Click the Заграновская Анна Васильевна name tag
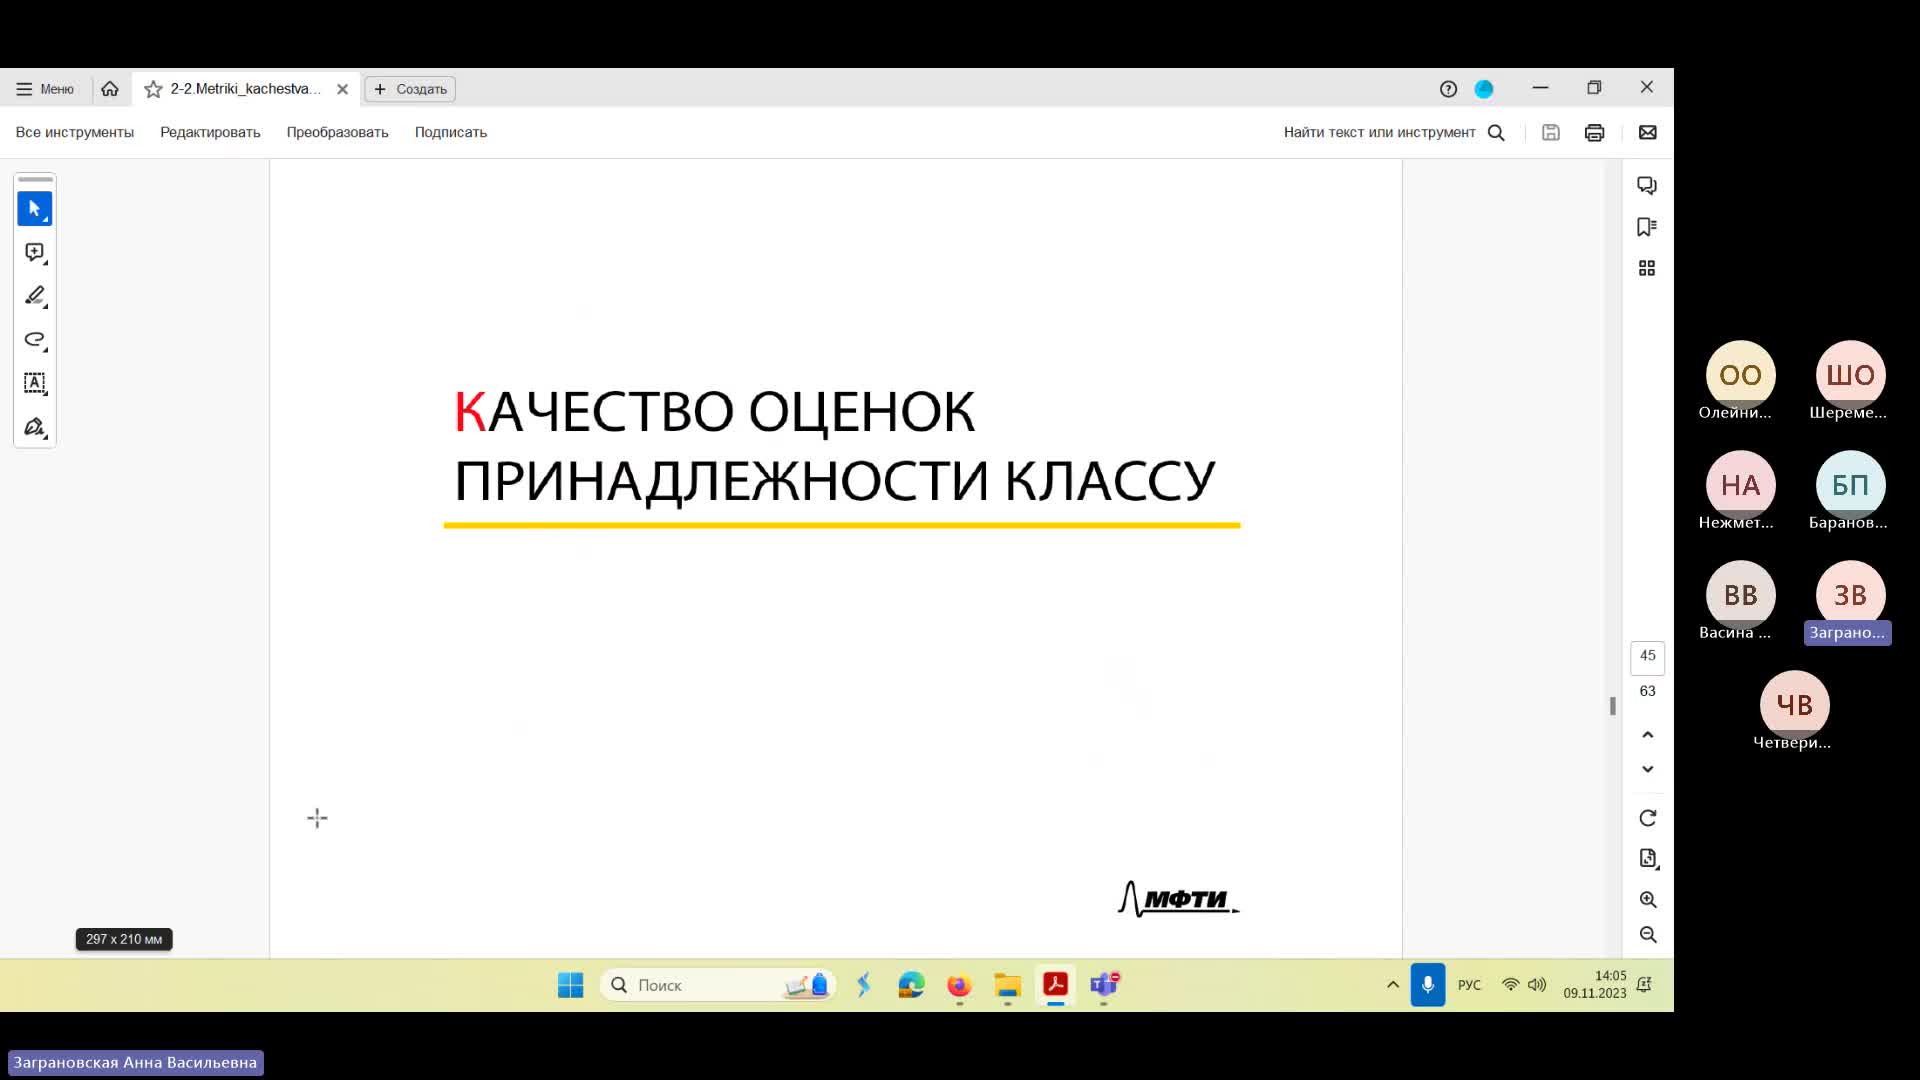The height and width of the screenshot is (1080, 1920). point(135,1062)
